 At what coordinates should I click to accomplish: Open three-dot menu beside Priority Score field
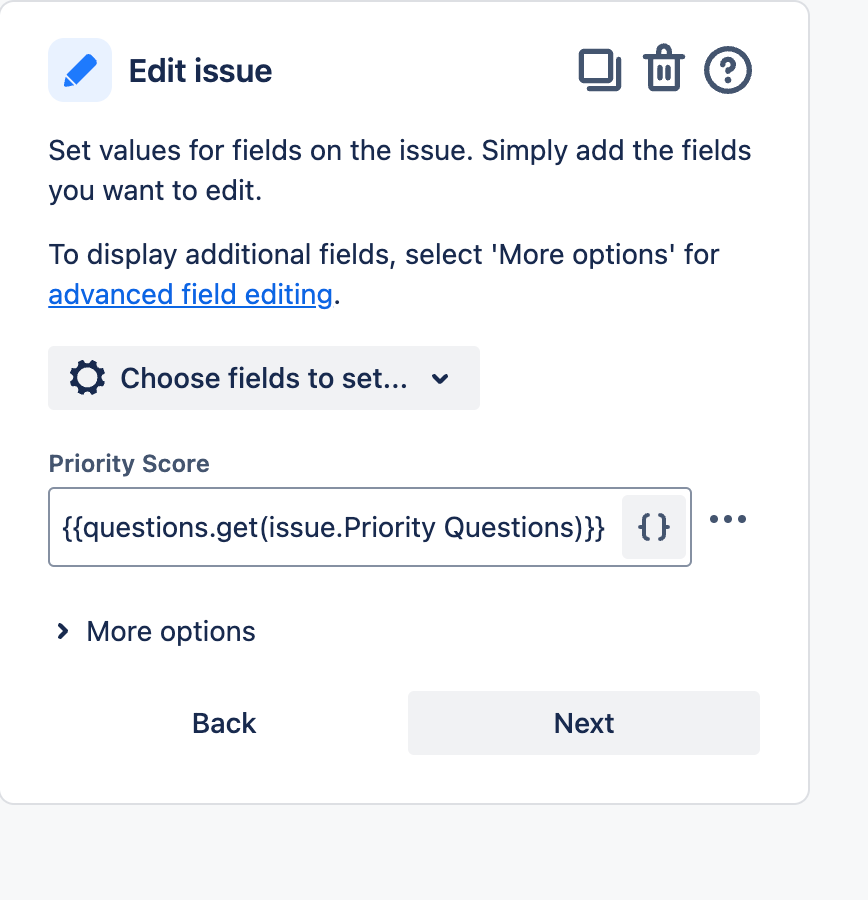click(727, 519)
